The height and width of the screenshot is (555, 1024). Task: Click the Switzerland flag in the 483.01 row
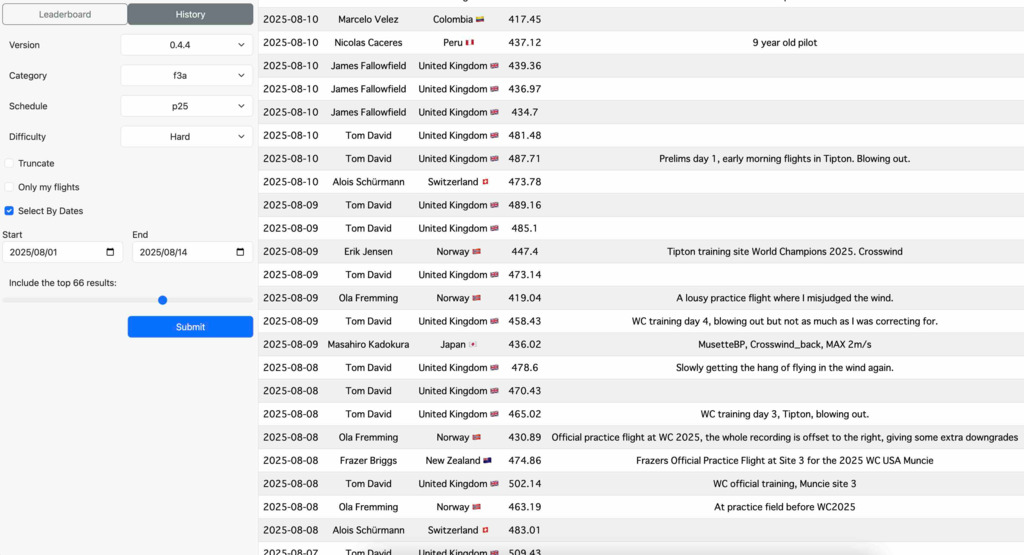pyautogui.click(x=485, y=530)
